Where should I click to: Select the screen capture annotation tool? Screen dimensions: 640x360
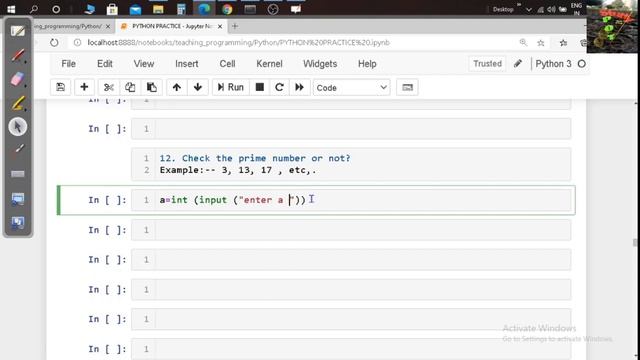point(18,199)
